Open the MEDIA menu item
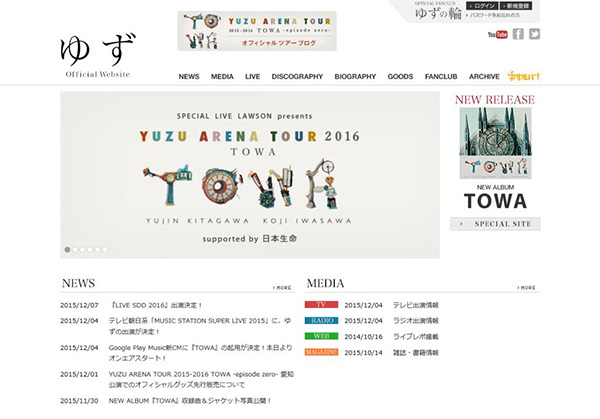Viewport: 600px width, 419px height. [222, 77]
